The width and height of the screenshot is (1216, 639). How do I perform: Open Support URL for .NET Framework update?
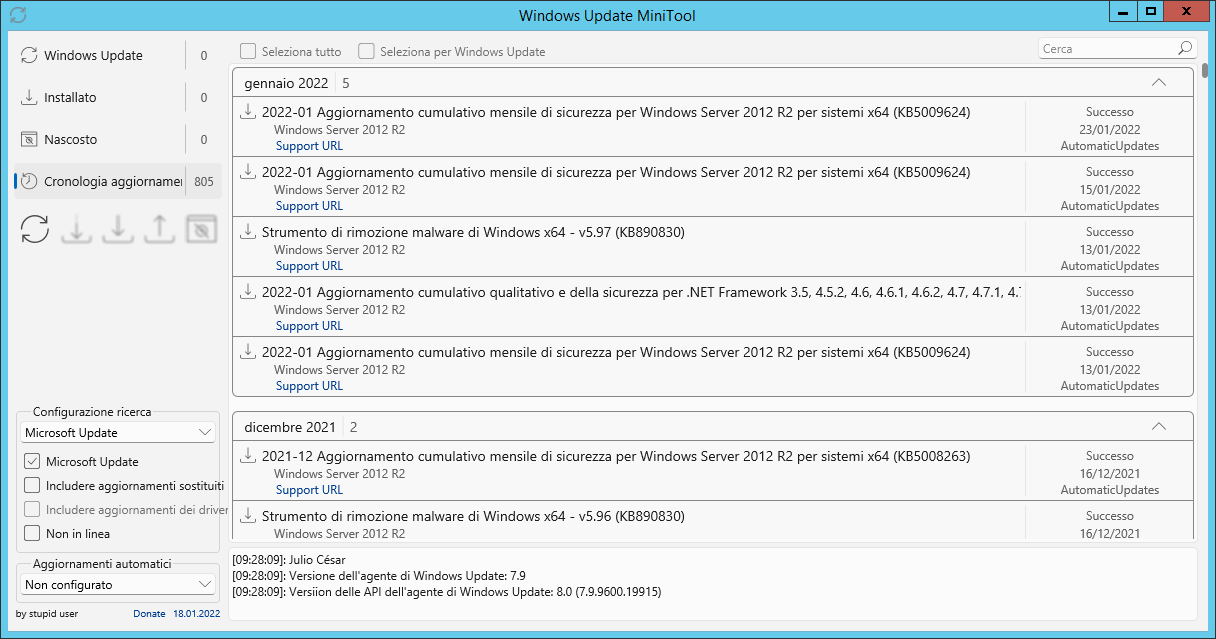pos(309,326)
